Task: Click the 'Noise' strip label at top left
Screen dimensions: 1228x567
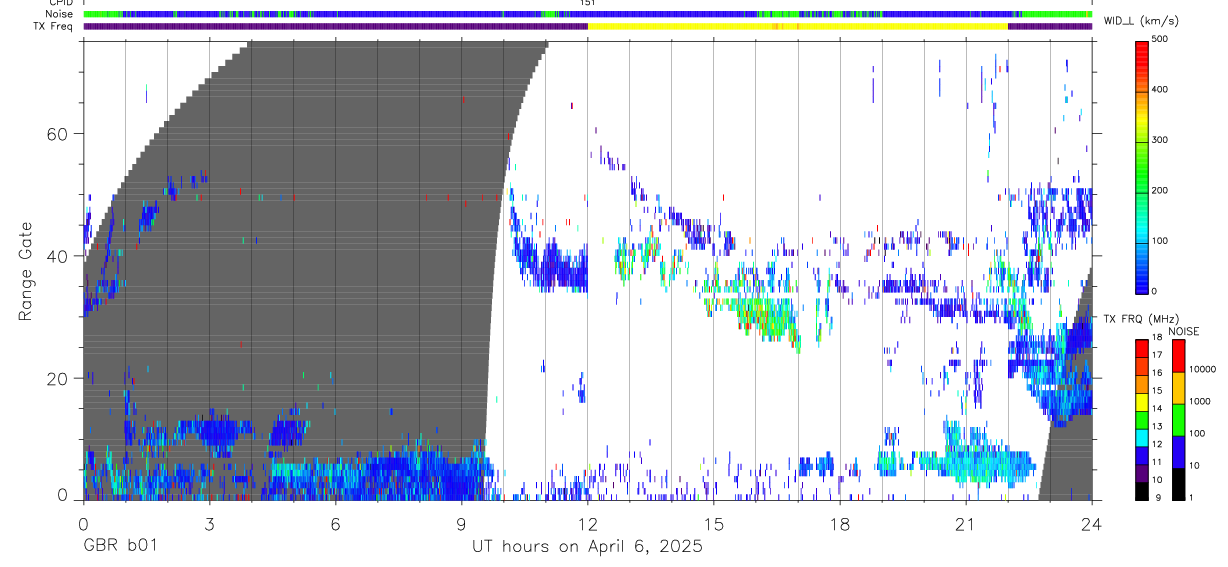Action: [60, 15]
